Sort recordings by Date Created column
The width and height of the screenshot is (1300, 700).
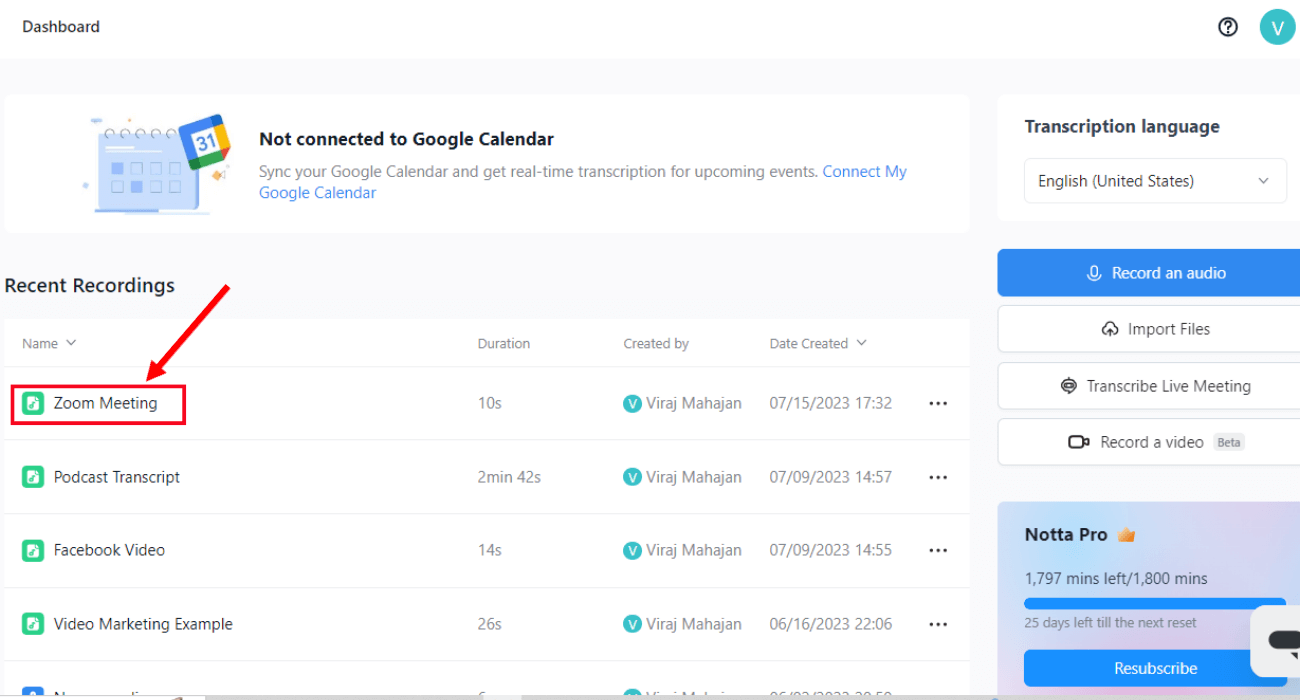[818, 343]
